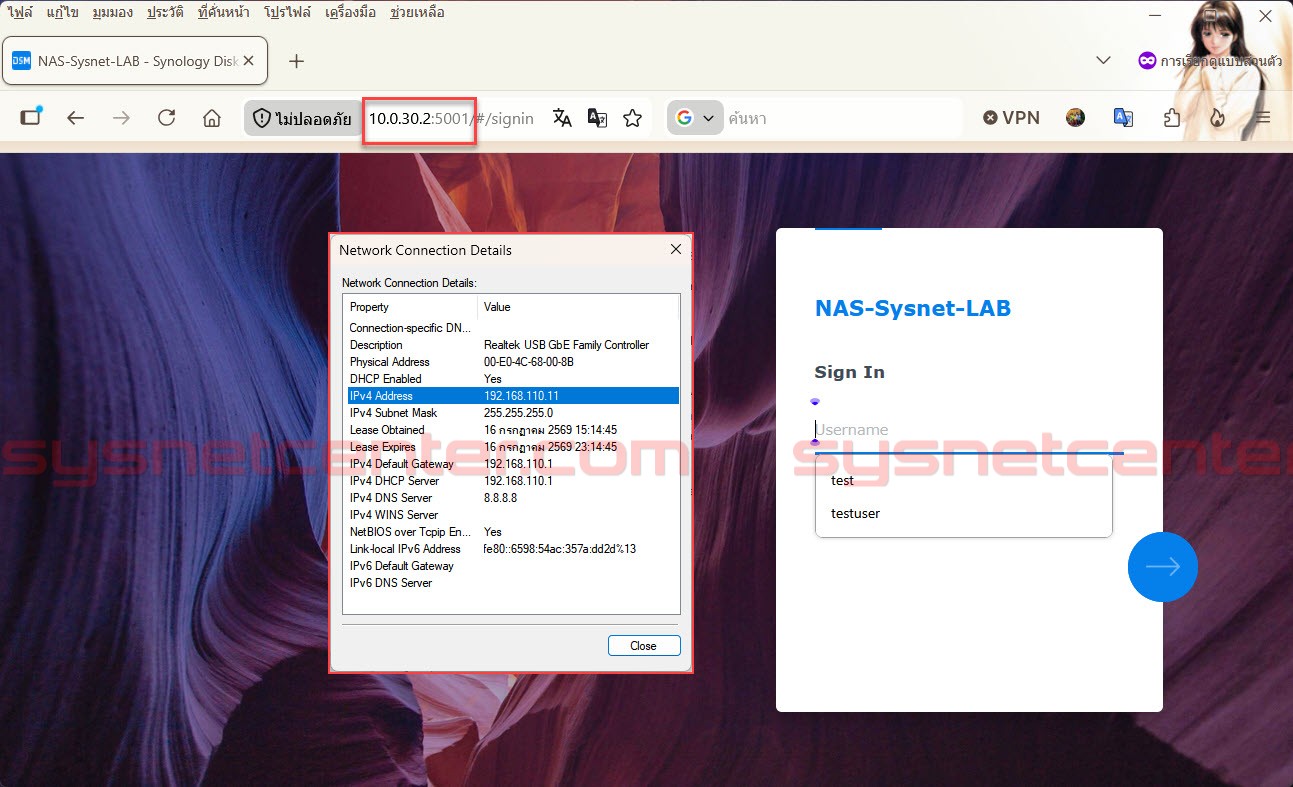Open the Google search engine dropdown
This screenshot has height=787, width=1293.
(696, 118)
